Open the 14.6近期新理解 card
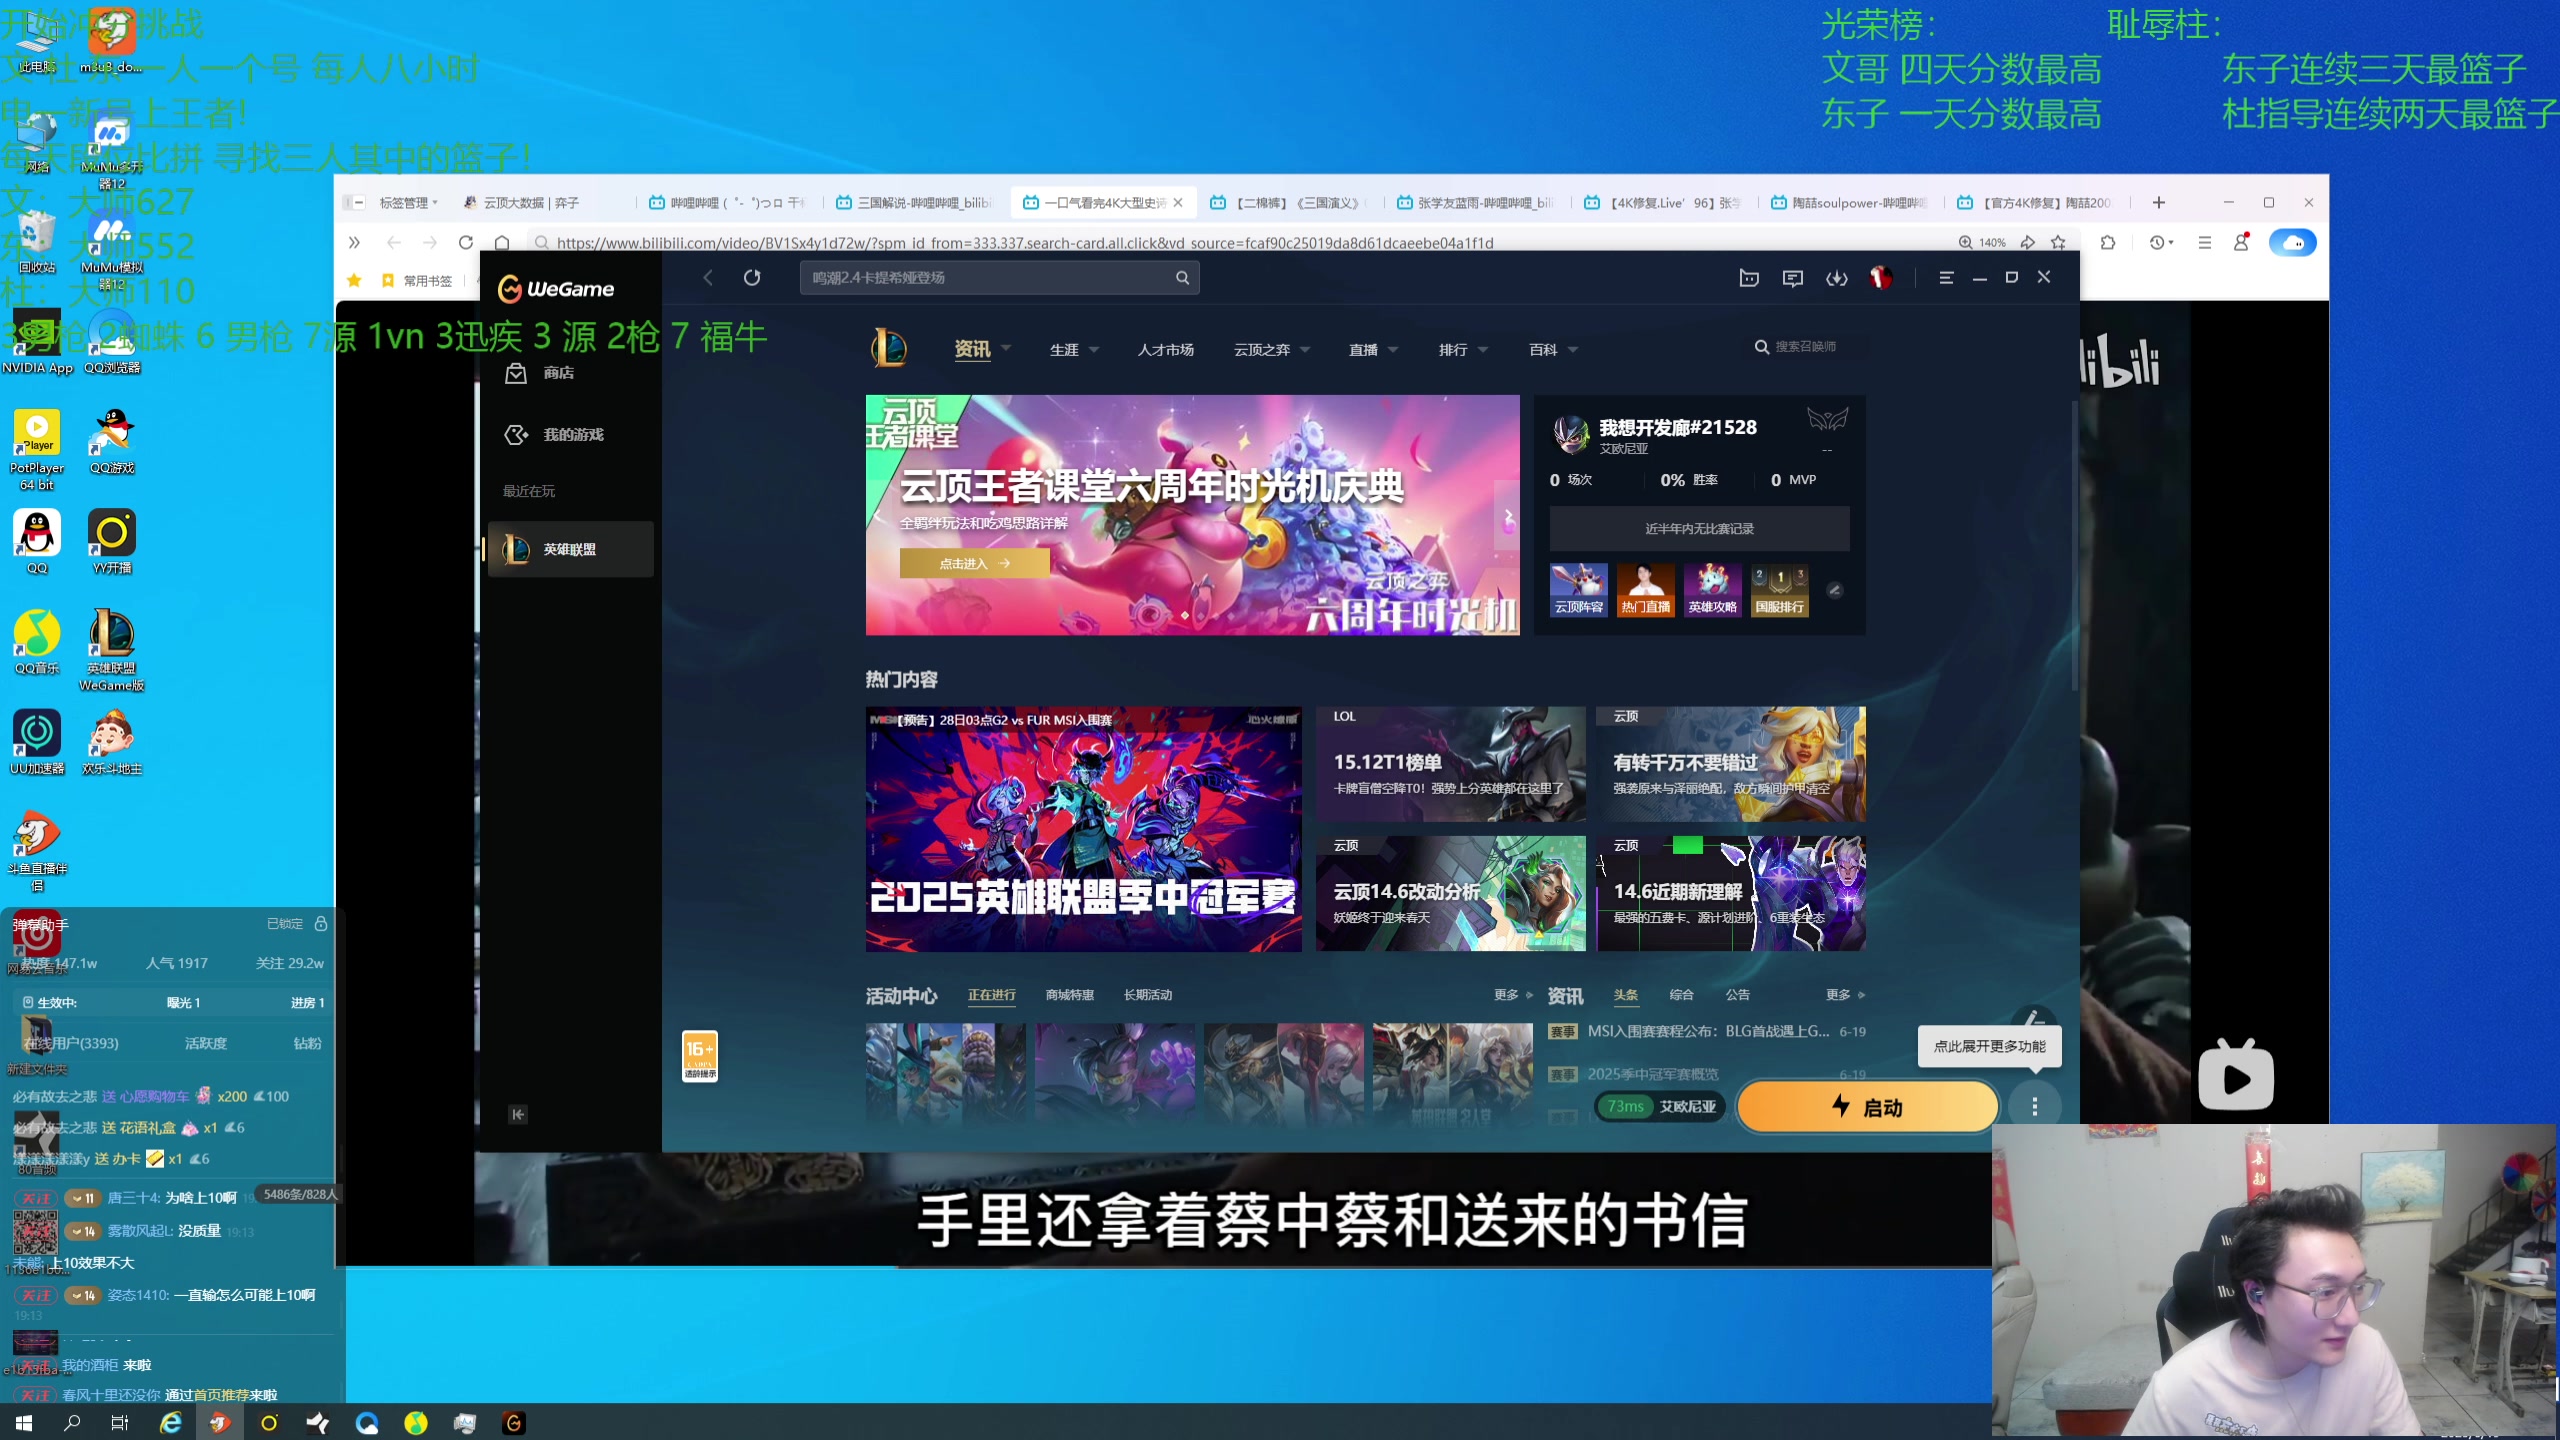Image resolution: width=2560 pixels, height=1440 pixels. click(1731, 893)
